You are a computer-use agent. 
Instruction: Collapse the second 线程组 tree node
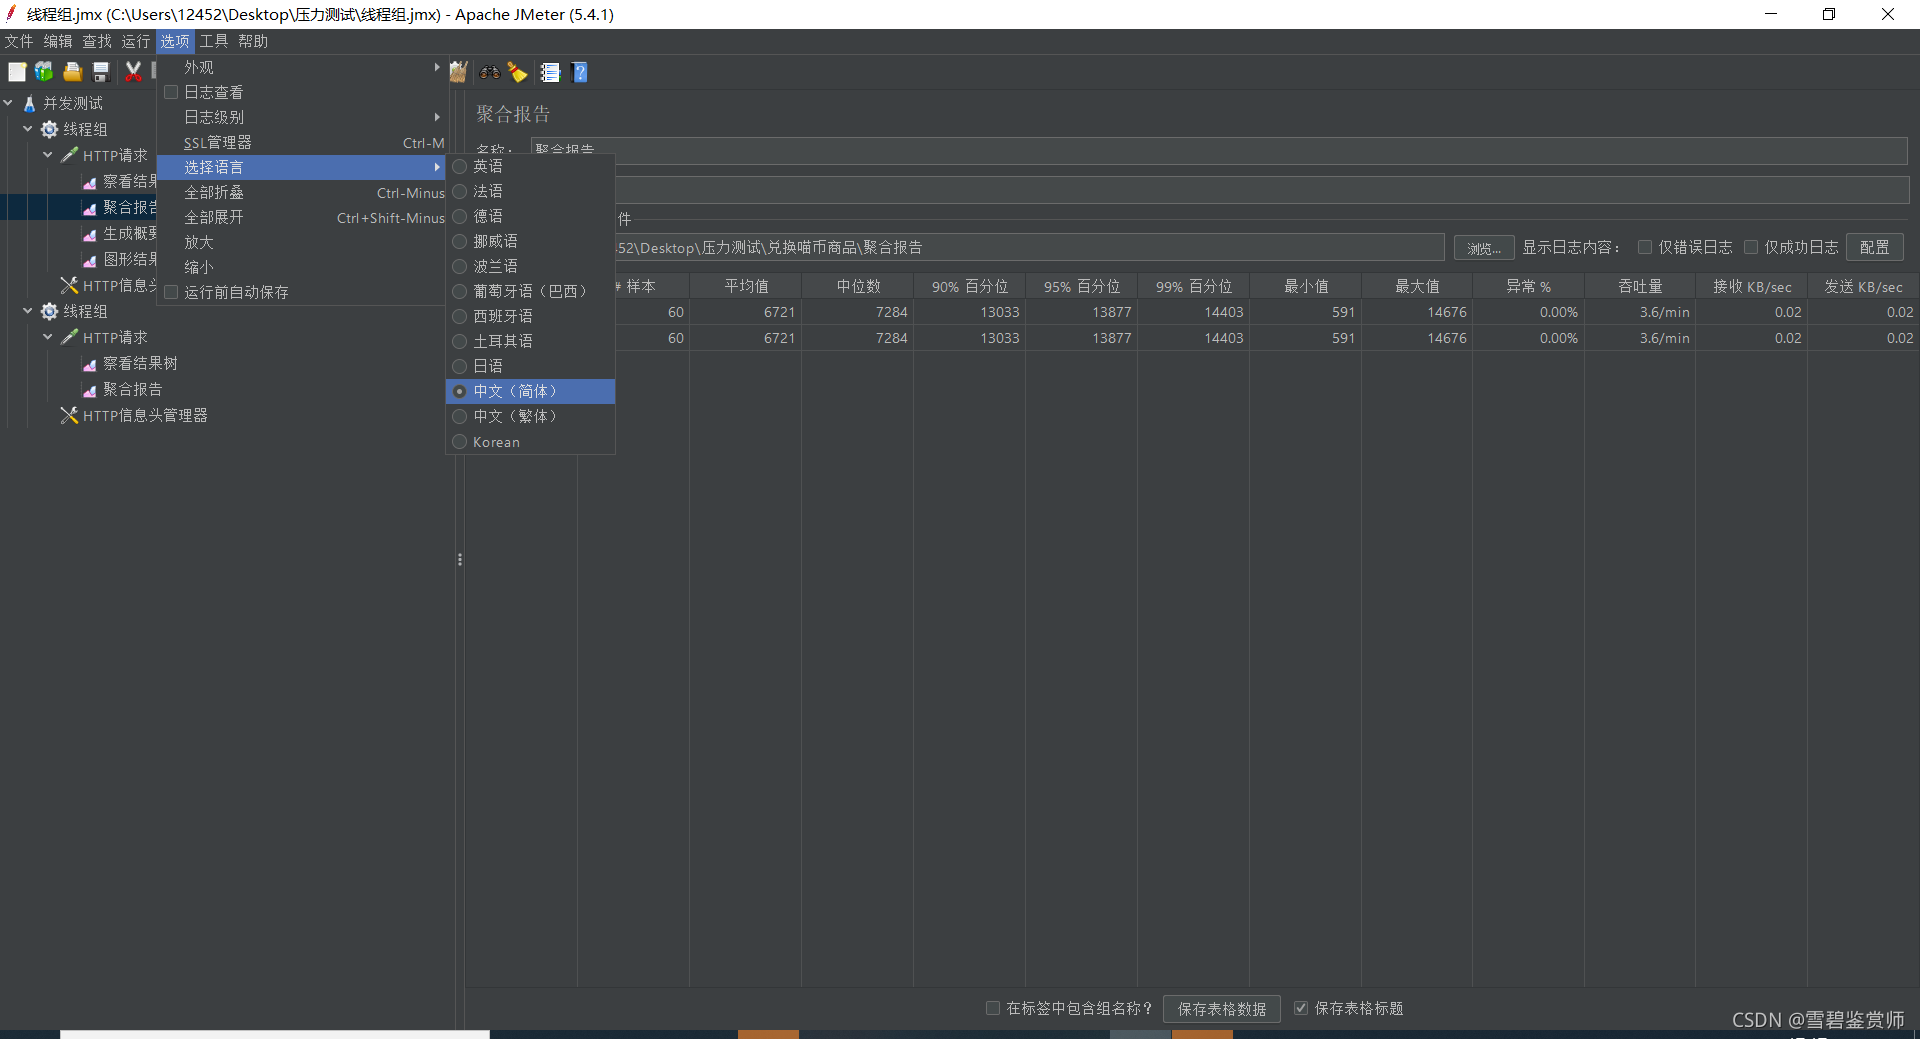(28, 311)
